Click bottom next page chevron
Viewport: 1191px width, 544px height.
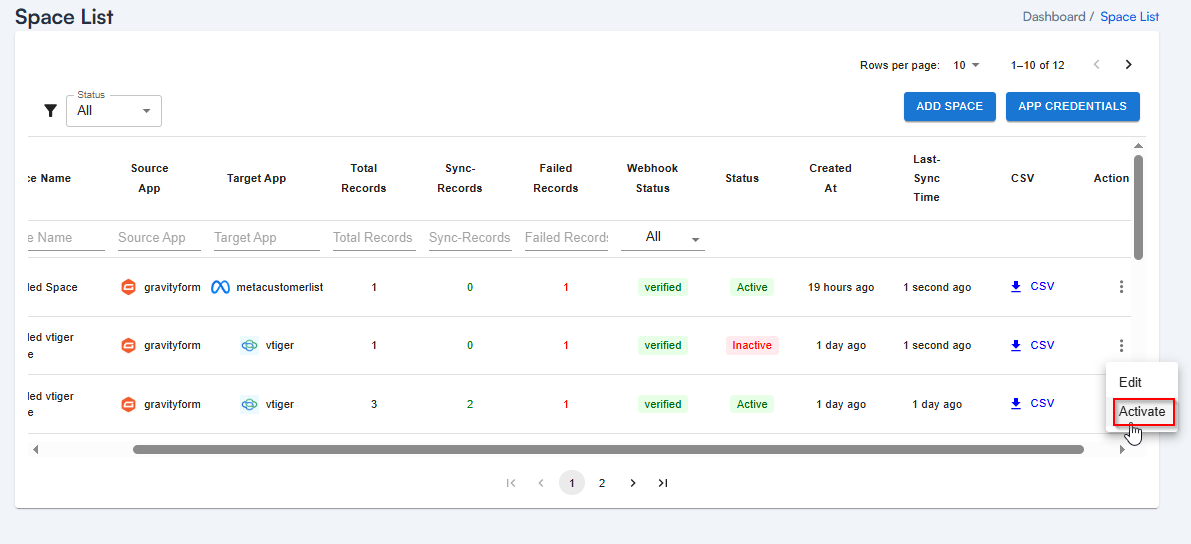point(632,483)
